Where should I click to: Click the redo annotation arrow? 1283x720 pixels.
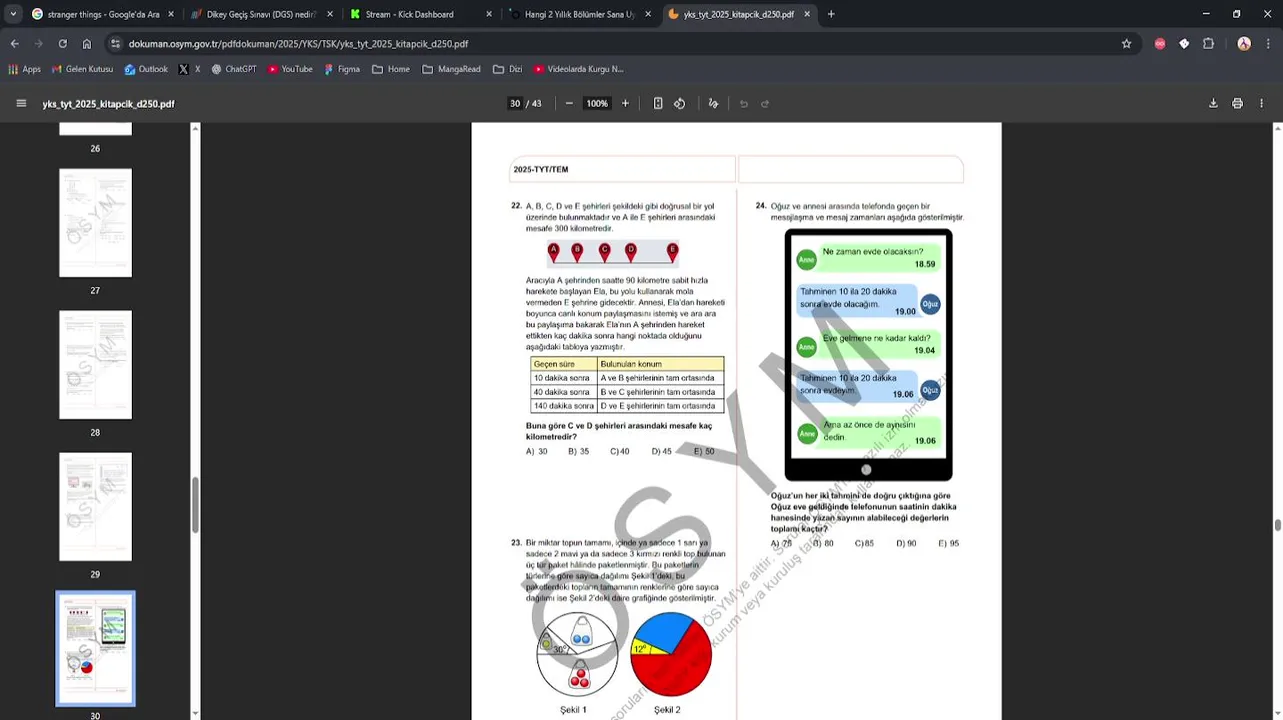(765, 103)
